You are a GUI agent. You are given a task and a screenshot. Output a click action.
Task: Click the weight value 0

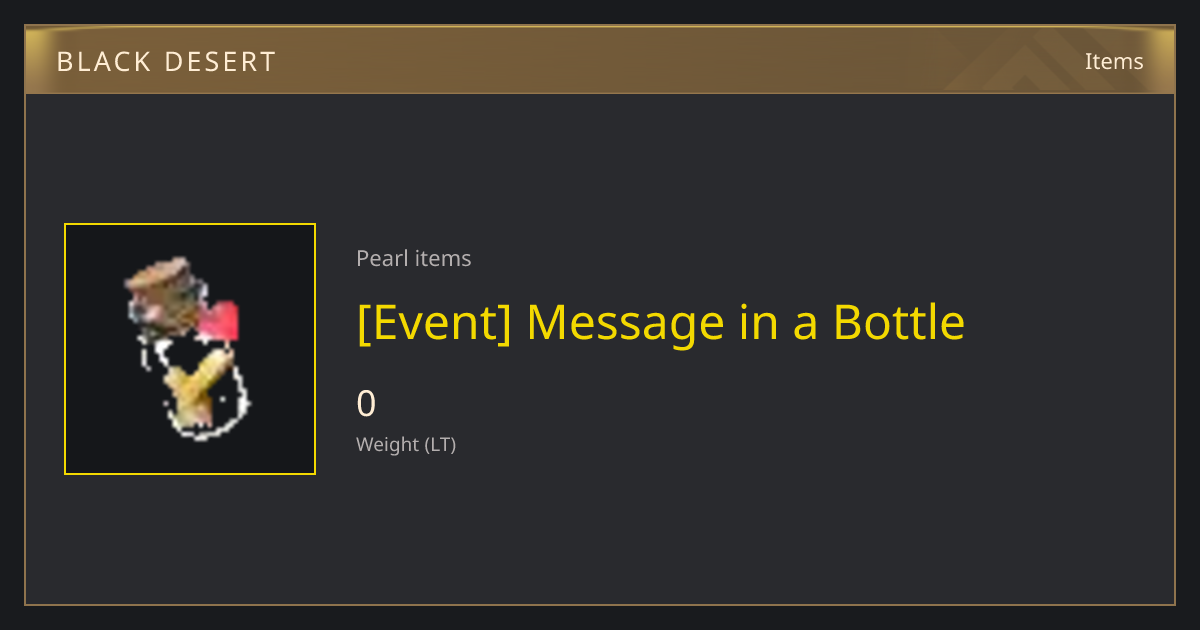[x=366, y=403]
